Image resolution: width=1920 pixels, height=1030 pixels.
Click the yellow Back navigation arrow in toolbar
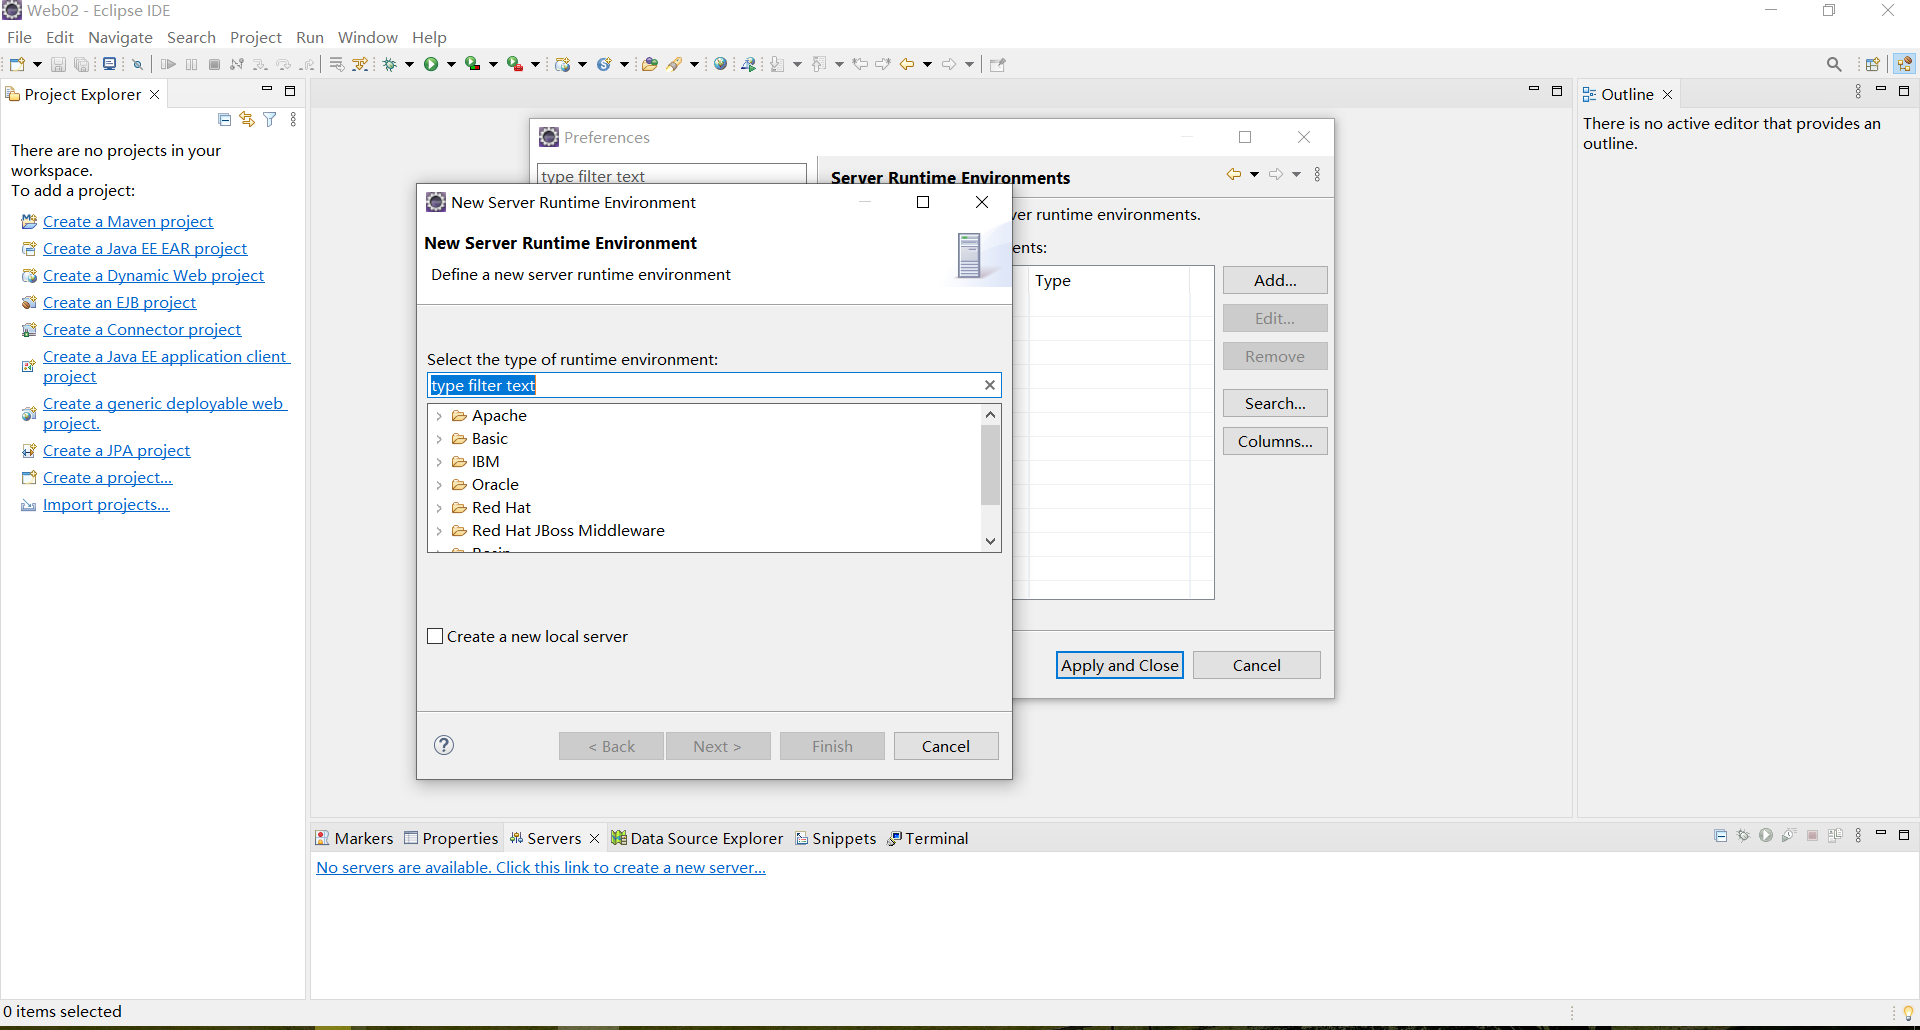click(x=907, y=64)
